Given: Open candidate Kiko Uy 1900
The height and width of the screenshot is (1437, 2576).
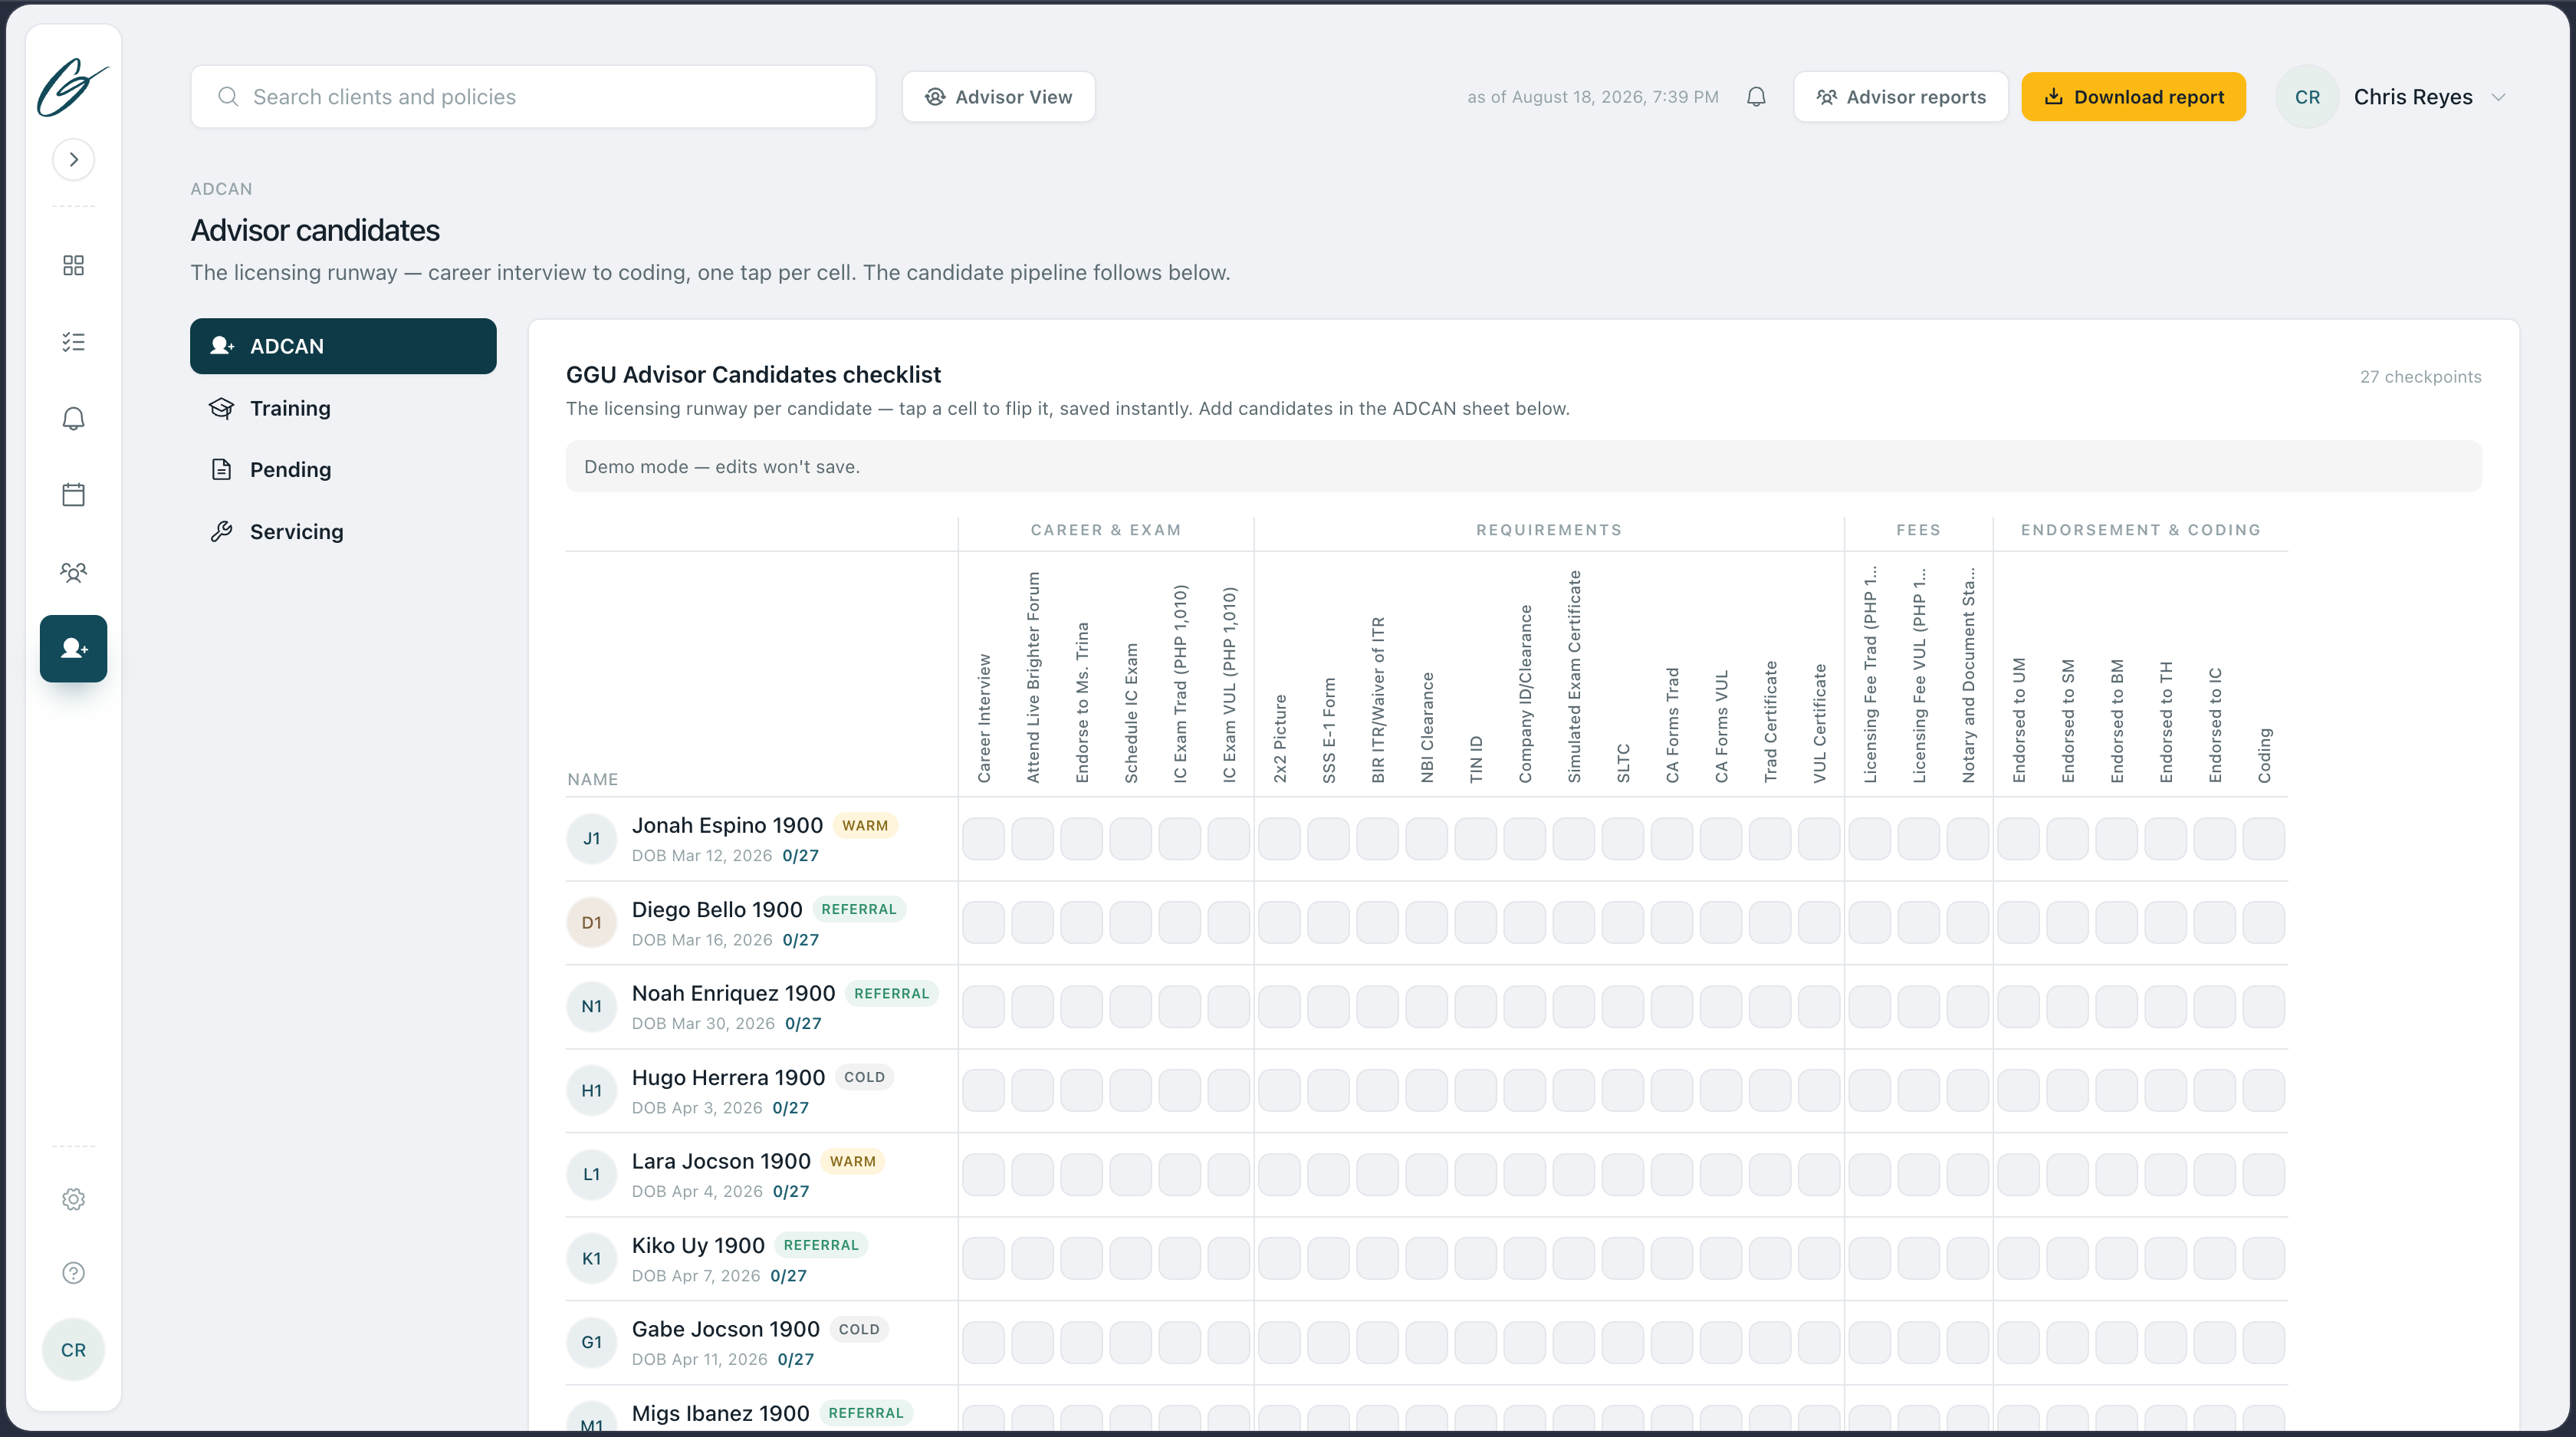Looking at the screenshot, I should pyautogui.click(x=698, y=1245).
